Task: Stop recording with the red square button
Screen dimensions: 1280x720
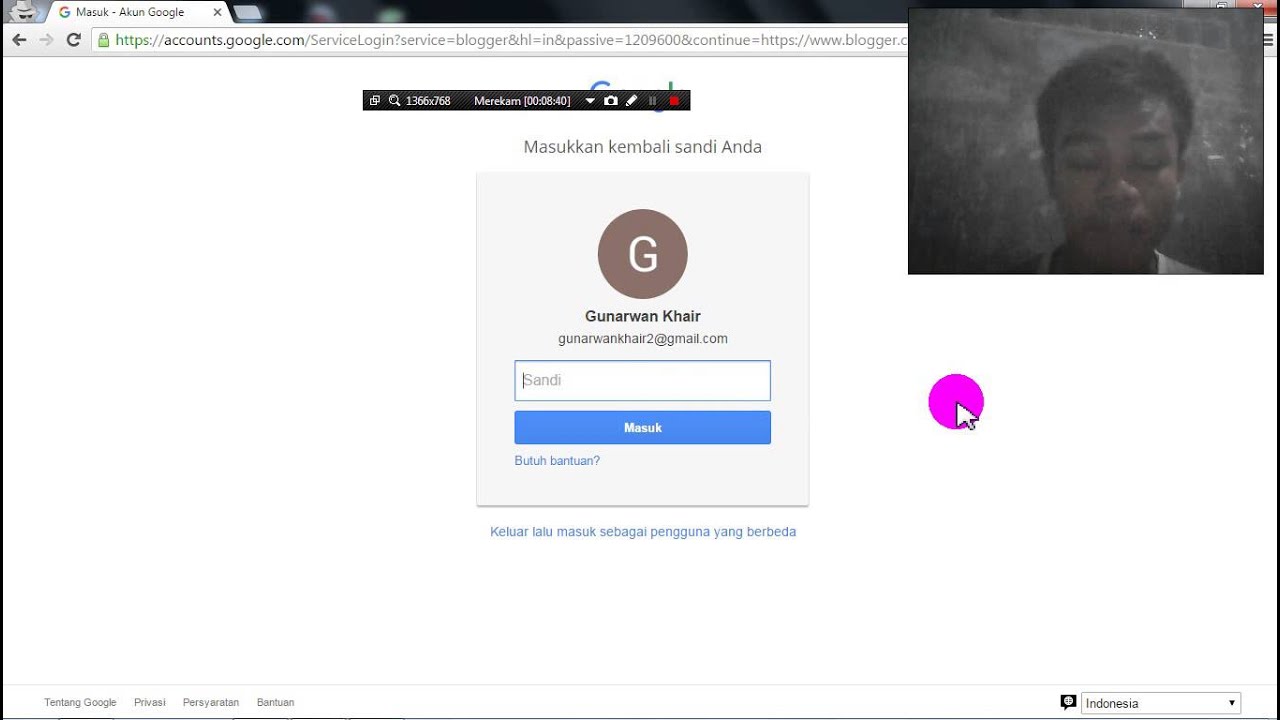Action: [675, 101]
